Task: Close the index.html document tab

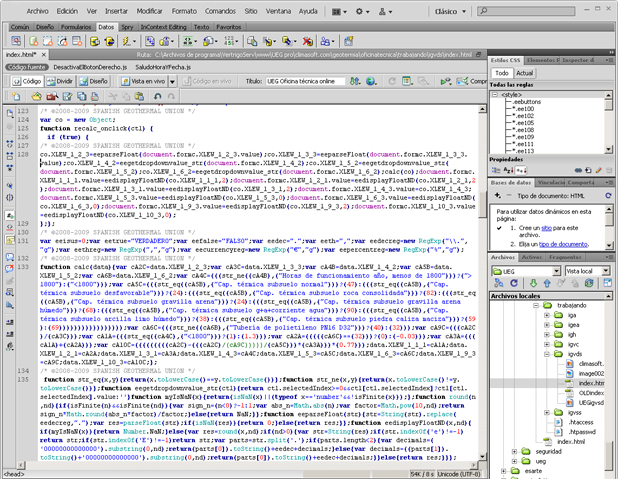Action: (x=44, y=54)
